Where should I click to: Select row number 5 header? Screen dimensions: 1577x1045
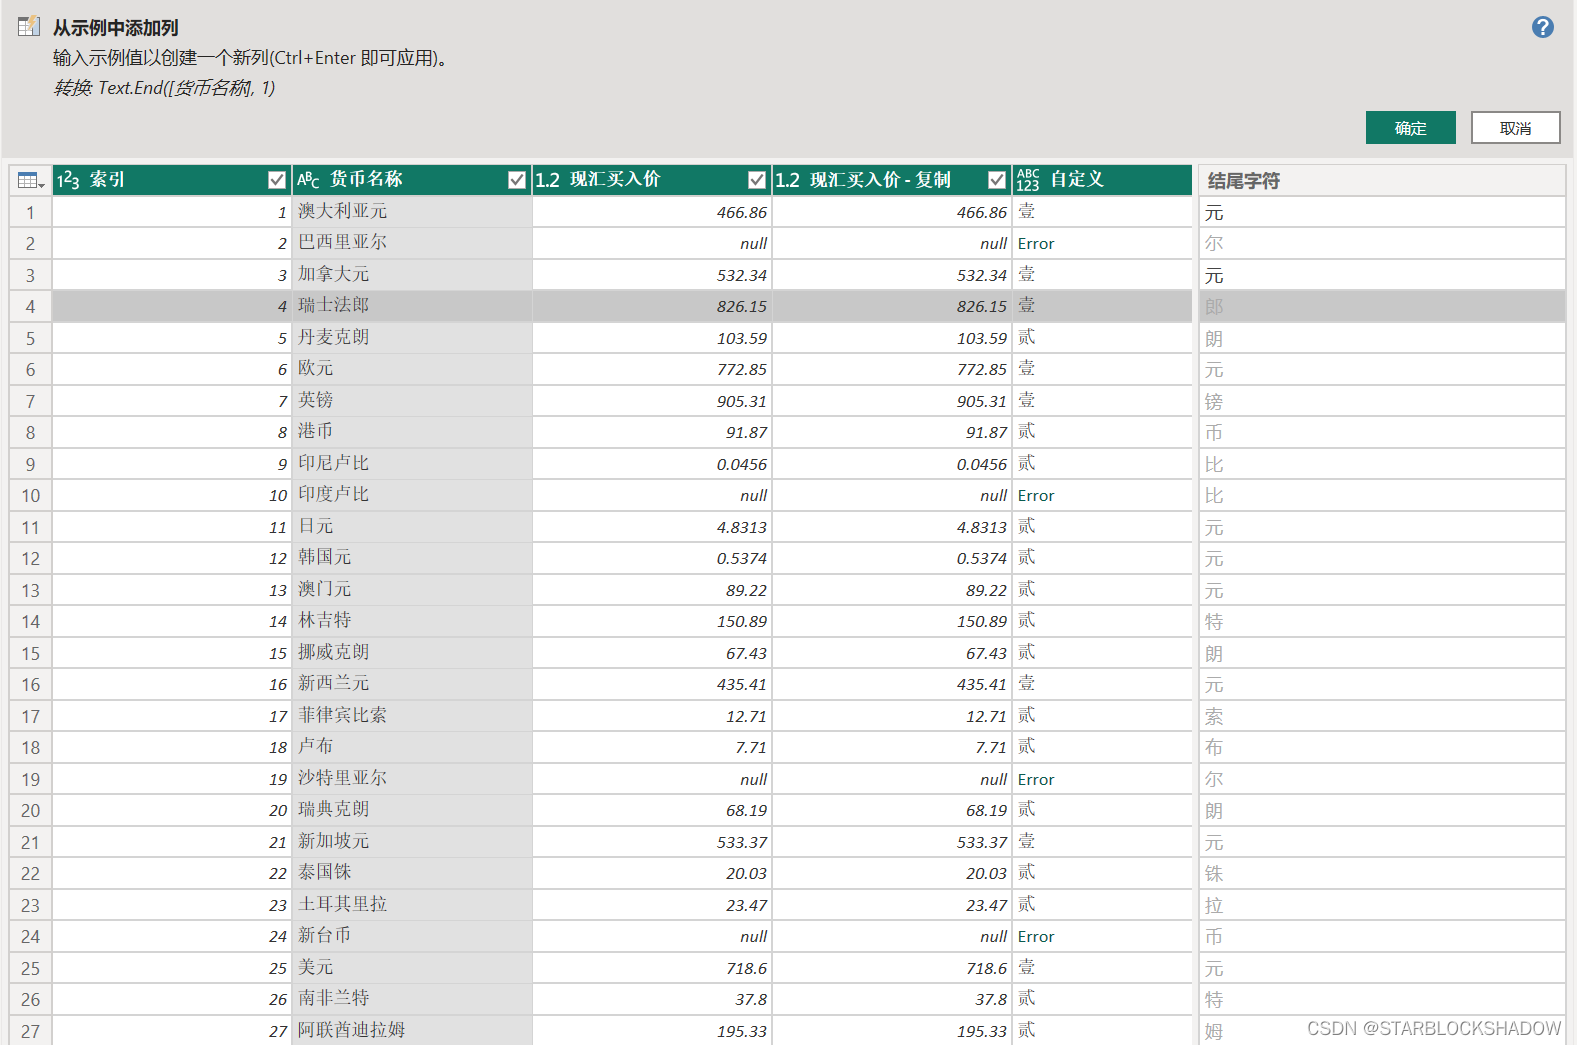coord(30,338)
